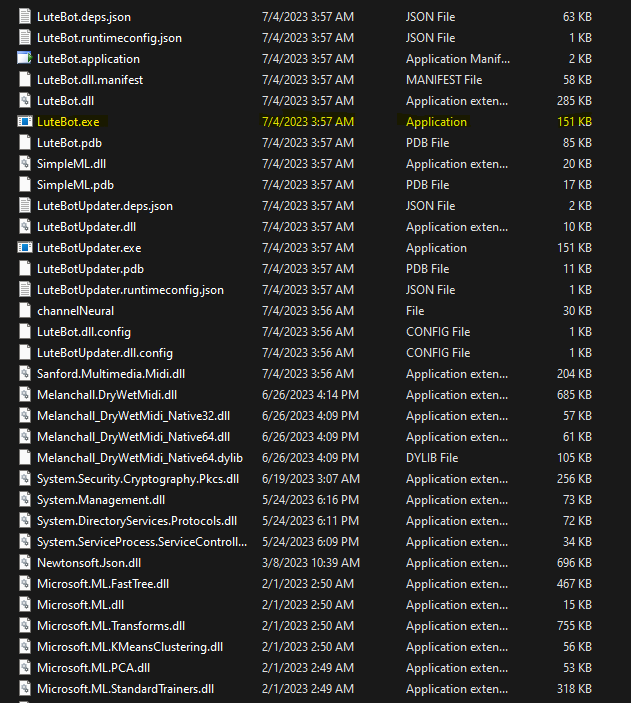The width and height of the screenshot is (631, 703).
Task: Click the LuteBot.exe application icon
Action: (25, 122)
